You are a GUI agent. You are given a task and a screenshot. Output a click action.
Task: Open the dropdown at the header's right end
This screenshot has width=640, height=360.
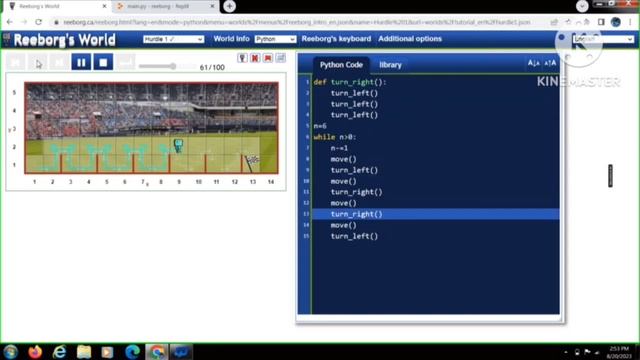tap(603, 39)
